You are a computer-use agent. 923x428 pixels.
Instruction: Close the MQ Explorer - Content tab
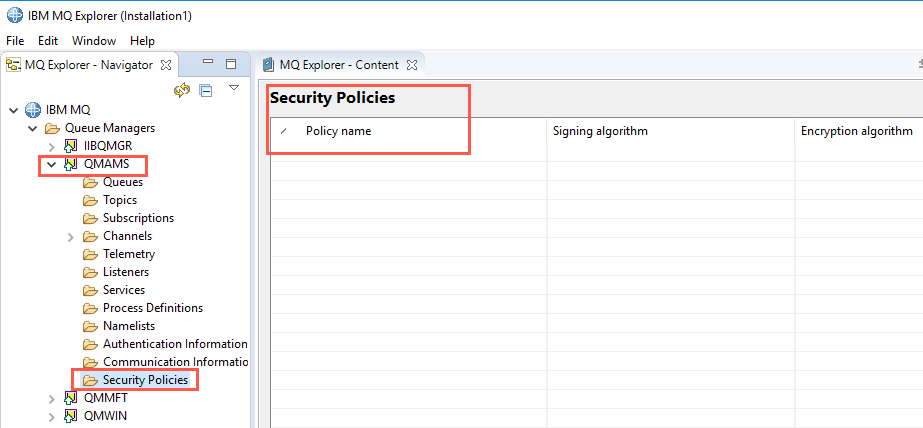tap(412, 65)
